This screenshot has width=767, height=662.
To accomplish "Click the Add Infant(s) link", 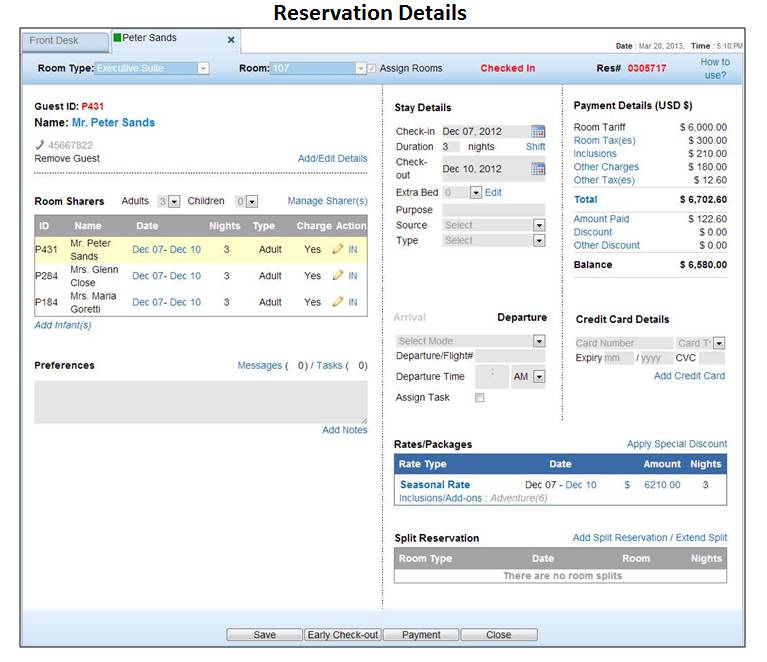I will pos(63,325).
